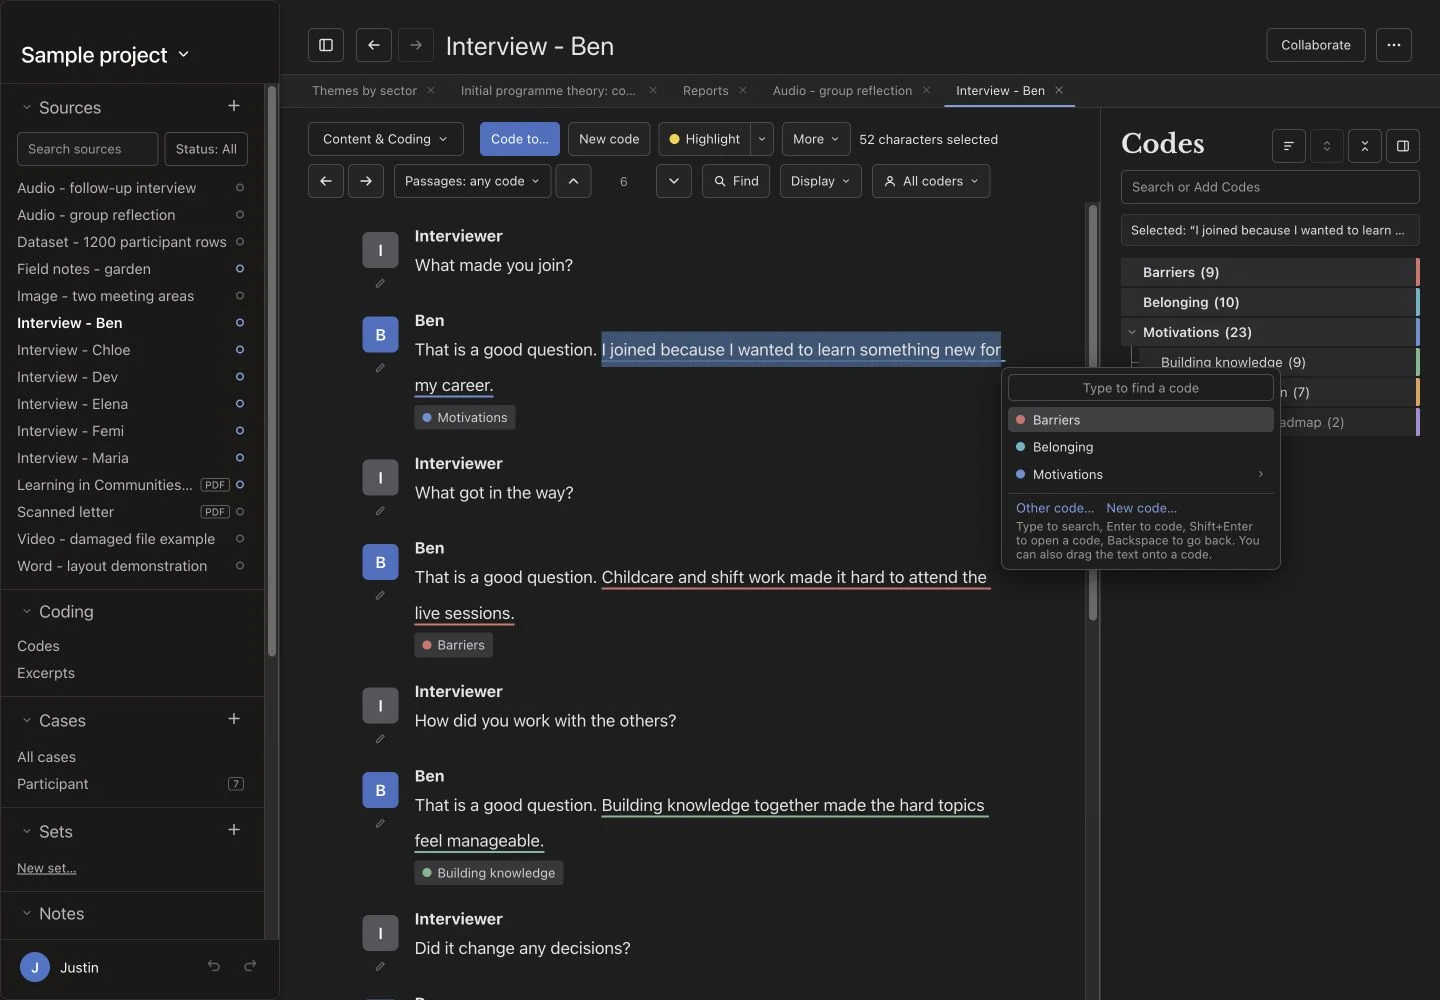The image size is (1440, 1000).
Task: Choose Motivations in the code popup
Action: click(1140, 474)
